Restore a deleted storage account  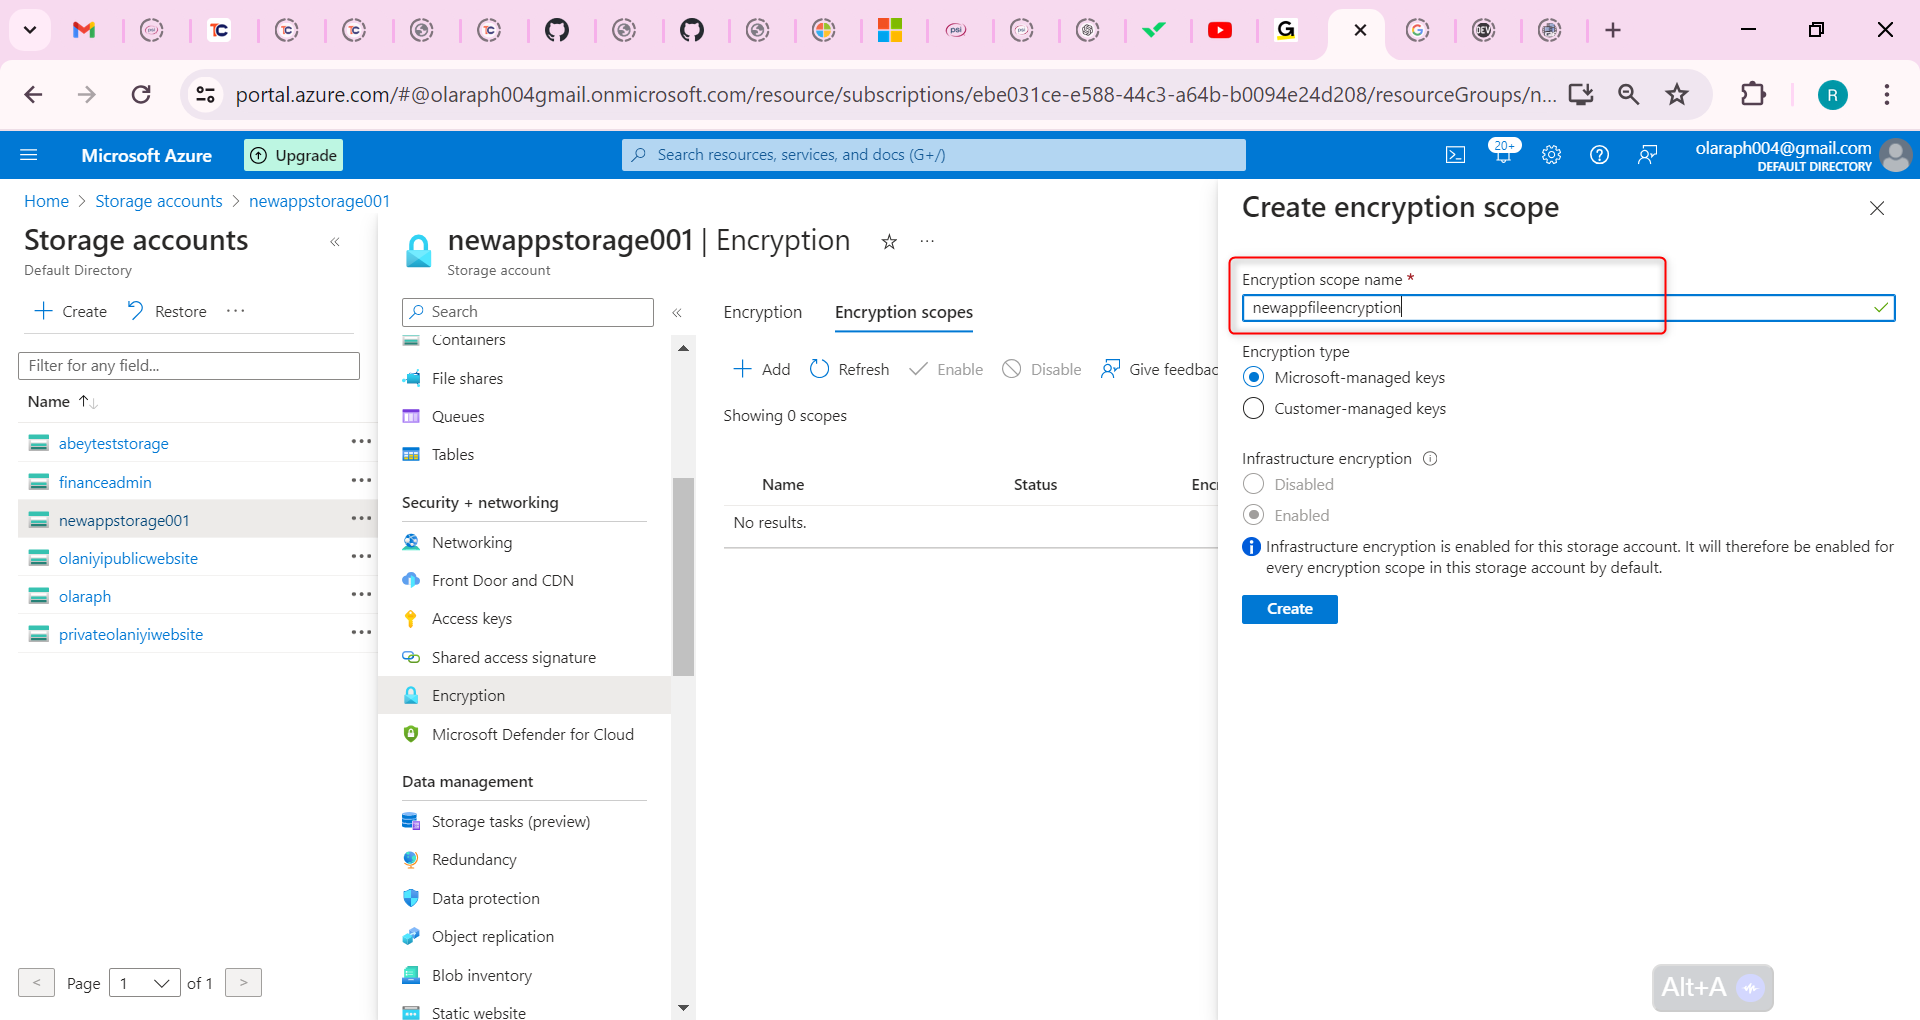[x=167, y=311]
